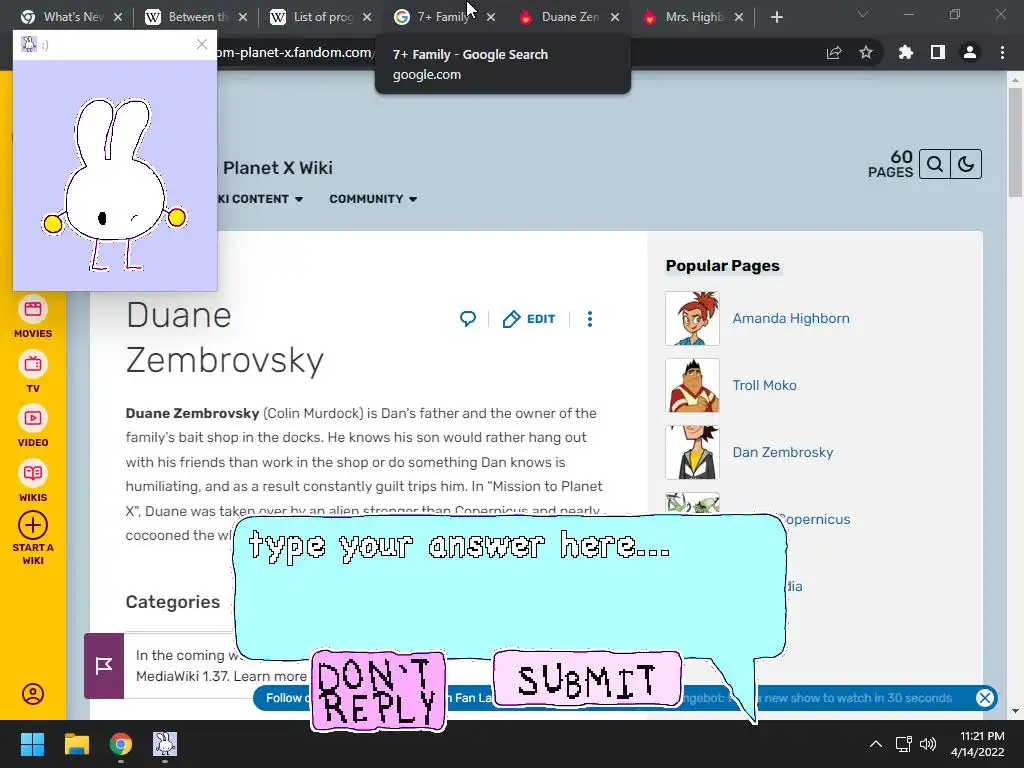Expand the Community dropdown menu

tap(373, 199)
